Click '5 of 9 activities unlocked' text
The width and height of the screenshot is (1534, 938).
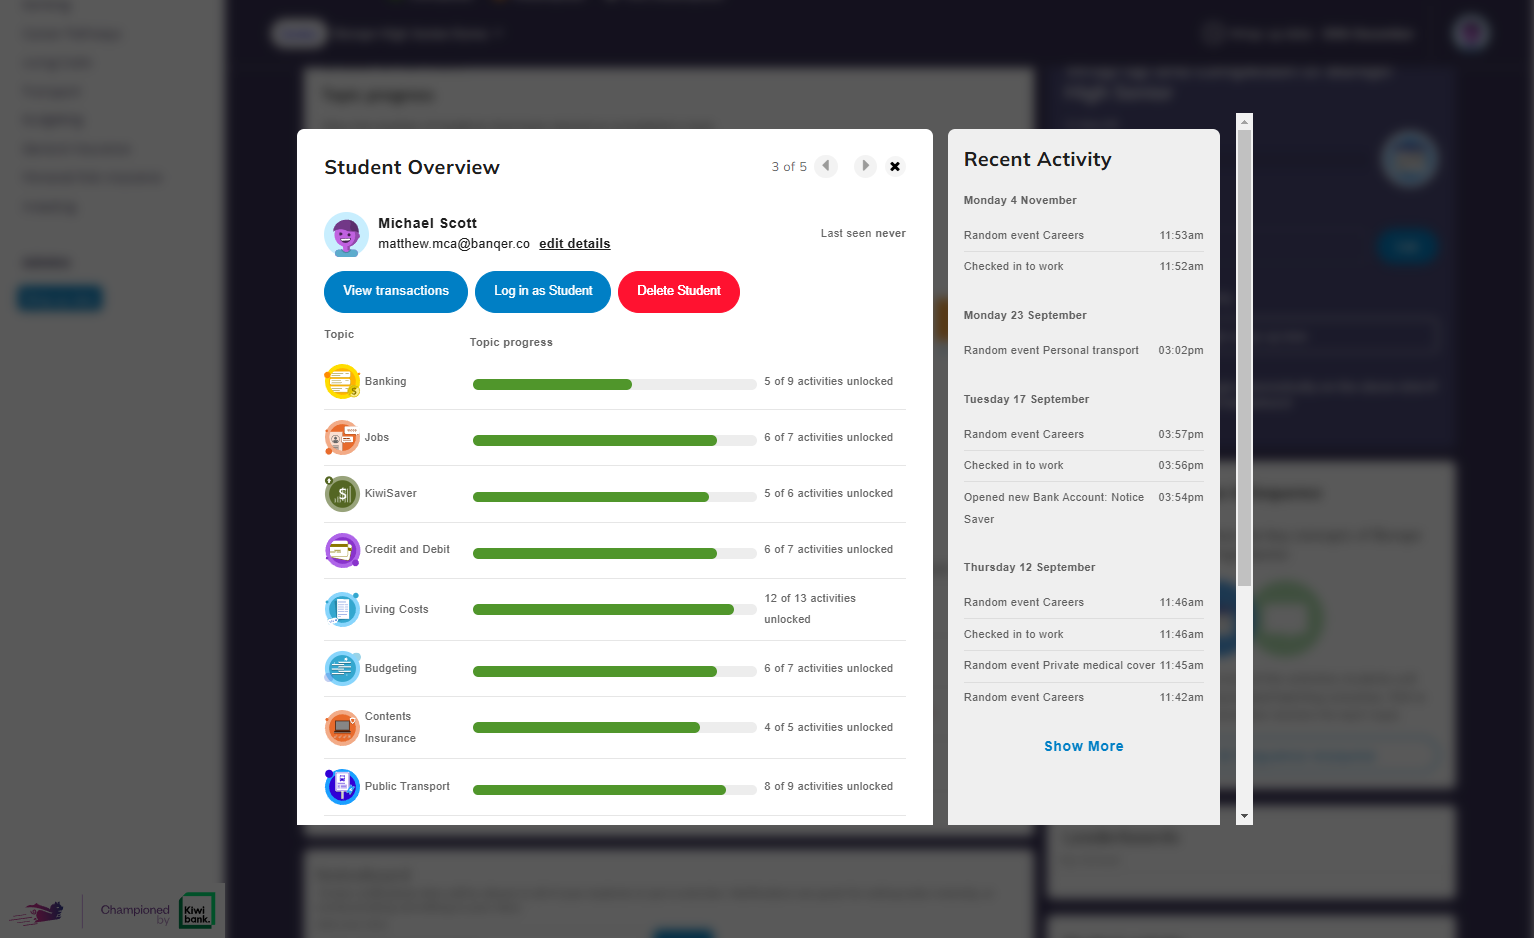click(829, 382)
